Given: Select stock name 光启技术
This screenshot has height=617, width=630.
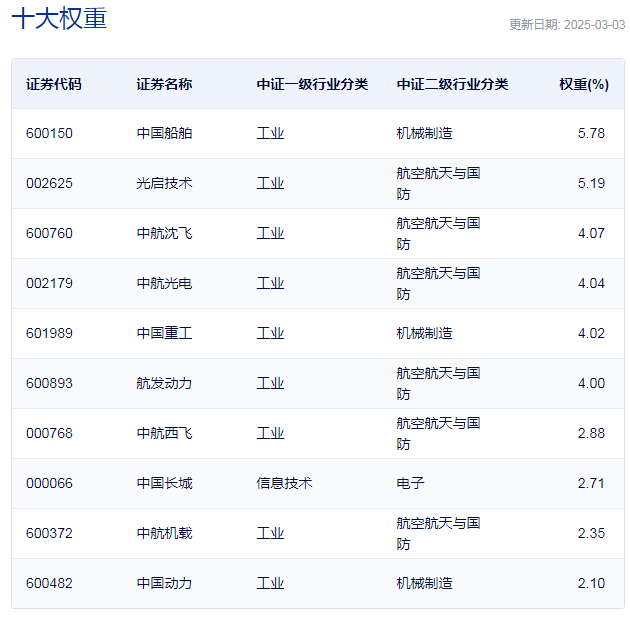Looking at the screenshot, I should [x=164, y=184].
